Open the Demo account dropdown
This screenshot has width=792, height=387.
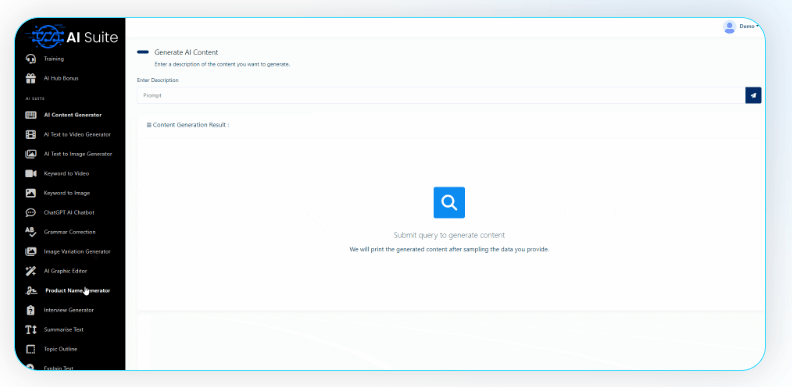pyautogui.click(x=749, y=26)
